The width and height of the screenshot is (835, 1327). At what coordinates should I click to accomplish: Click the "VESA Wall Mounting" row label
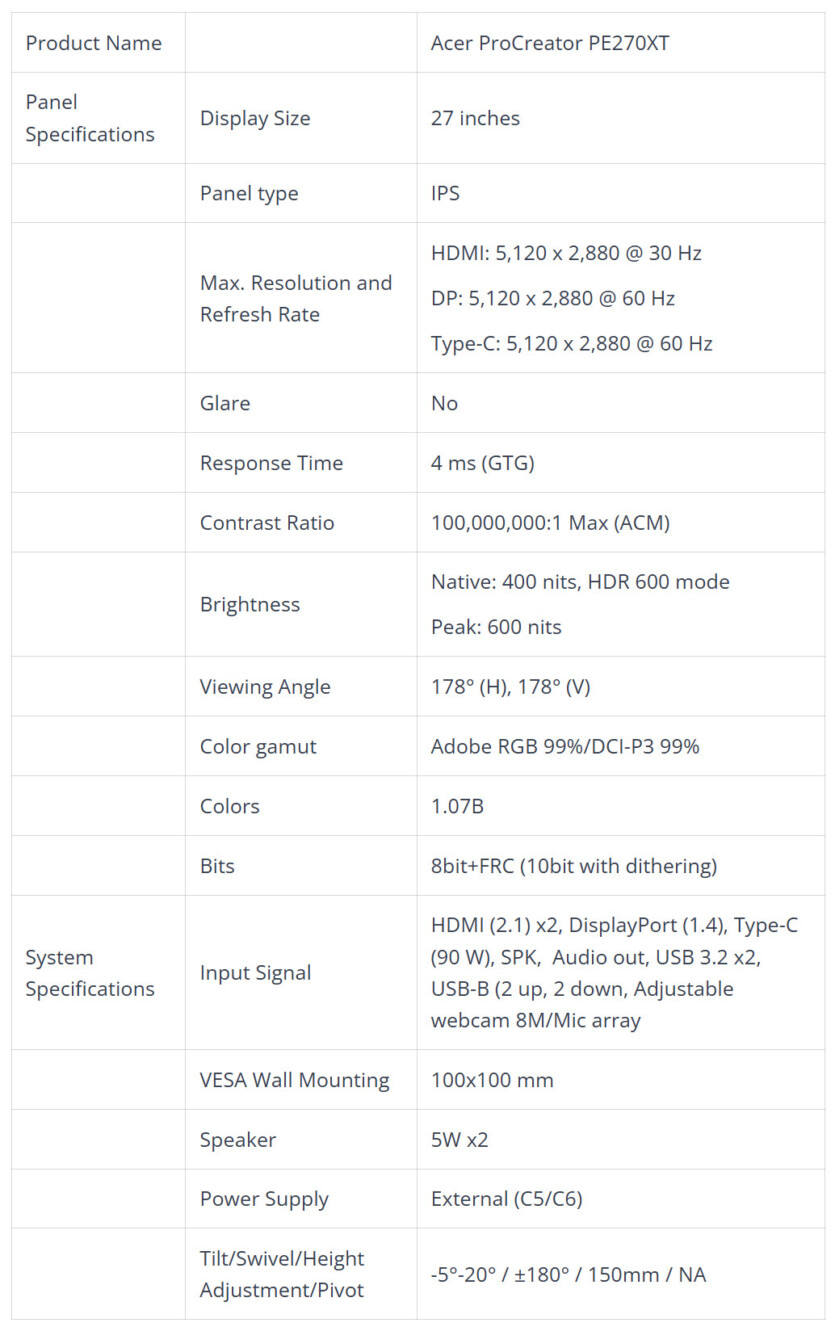(294, 1080)
